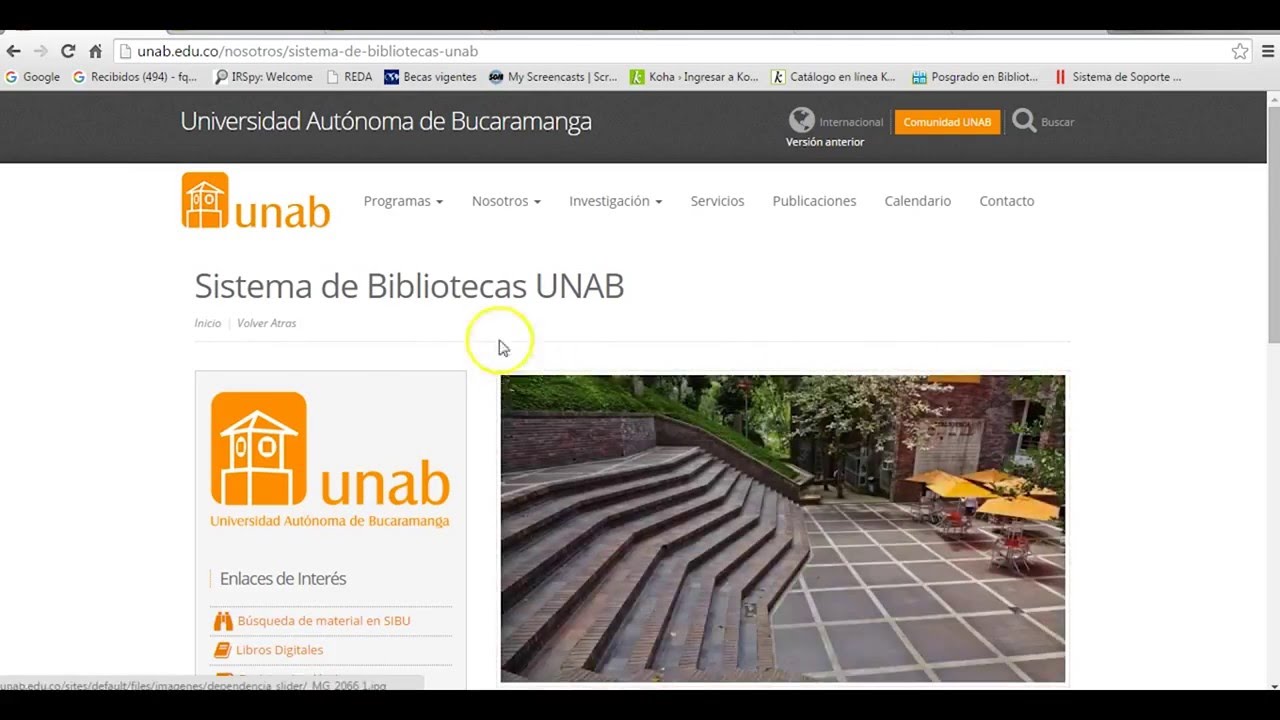The height and width of the screenshot is (720, 1280).
Task: Click the Volver Atras breadcrumb link
Action: point(266,323)
